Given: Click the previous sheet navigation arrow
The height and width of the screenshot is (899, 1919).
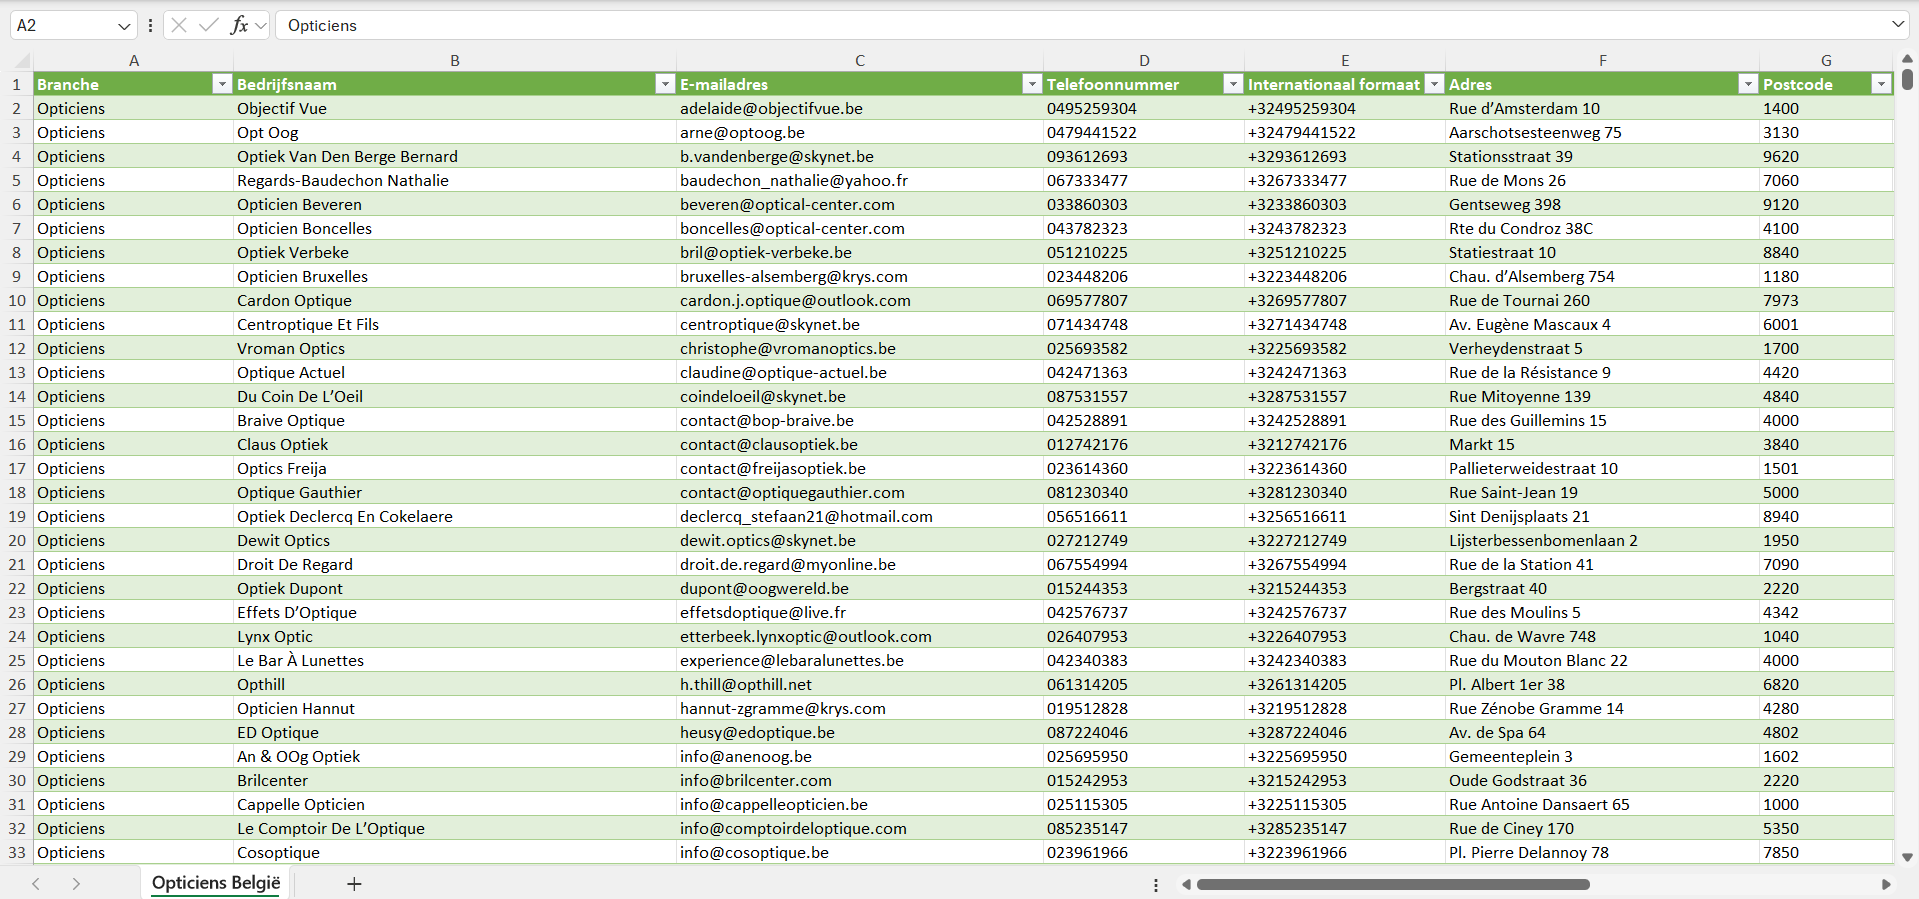Looking at the screenshot, I should tap(36, 883).
